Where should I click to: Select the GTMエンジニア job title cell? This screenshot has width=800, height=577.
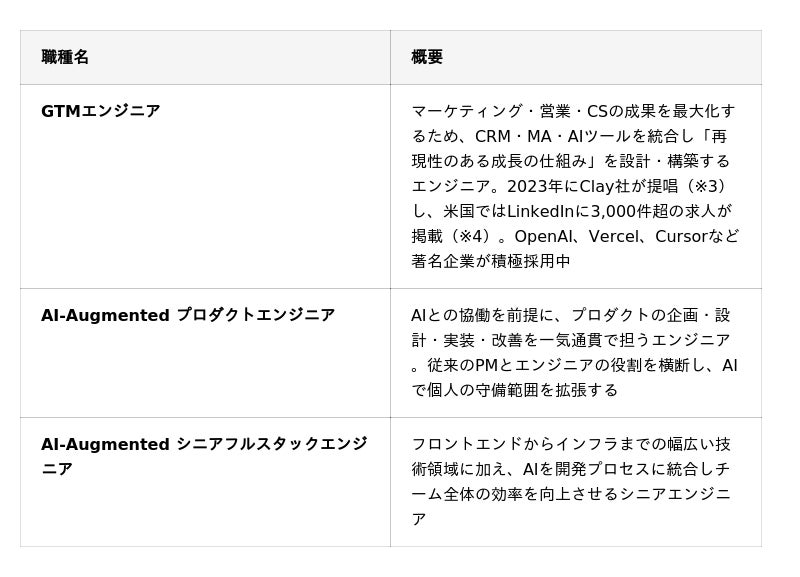(100, 111)
